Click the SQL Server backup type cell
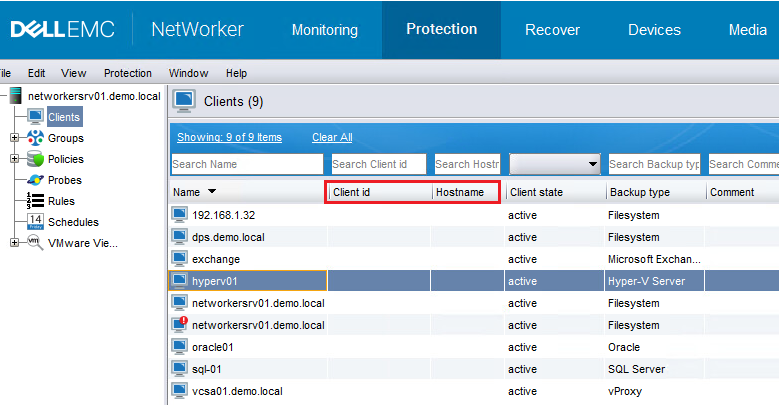The height and width of the screenshot is (405, 779). 636,369
